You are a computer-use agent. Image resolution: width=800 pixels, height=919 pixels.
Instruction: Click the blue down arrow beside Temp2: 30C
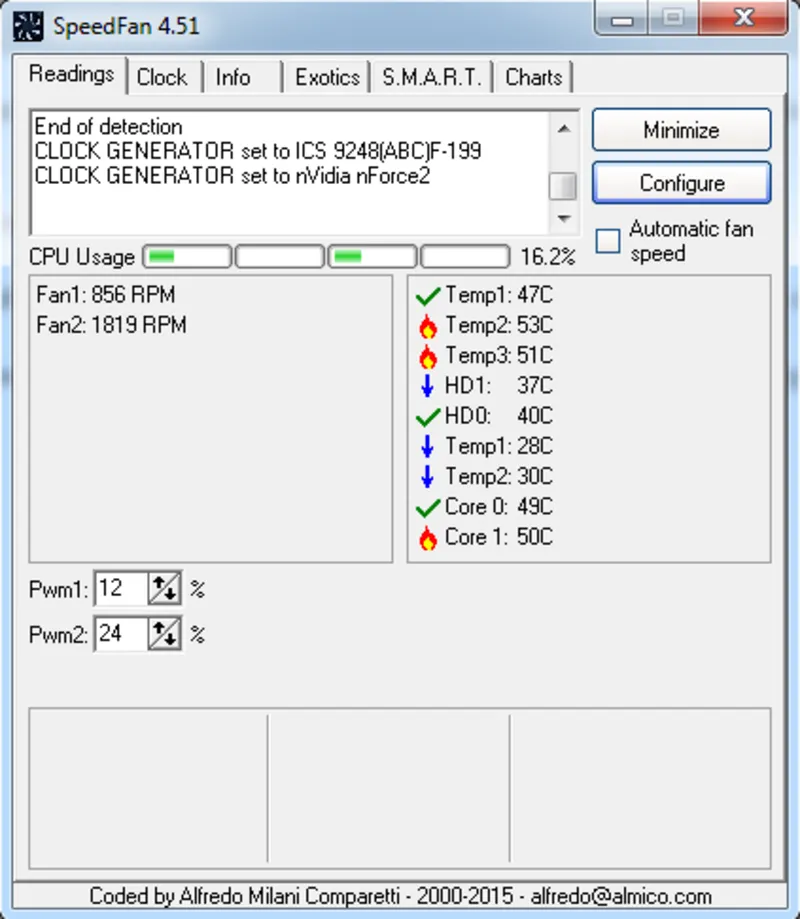tap(427, 476)
